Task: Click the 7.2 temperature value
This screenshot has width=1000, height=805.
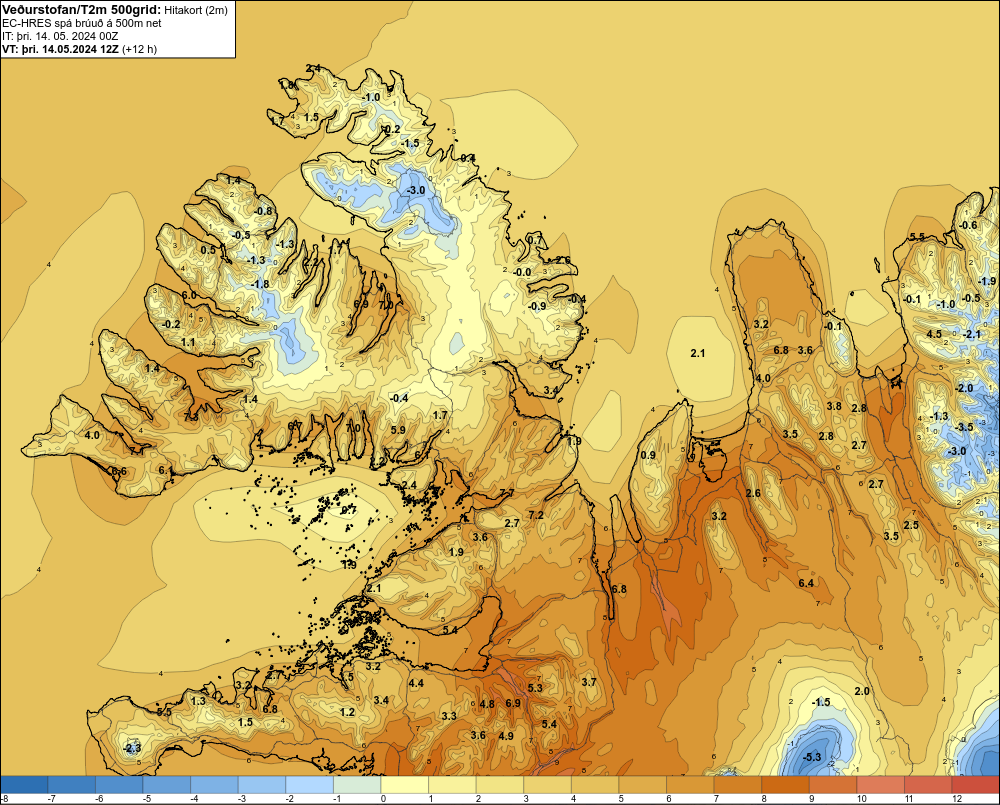Action: click(x=536, y=515)
